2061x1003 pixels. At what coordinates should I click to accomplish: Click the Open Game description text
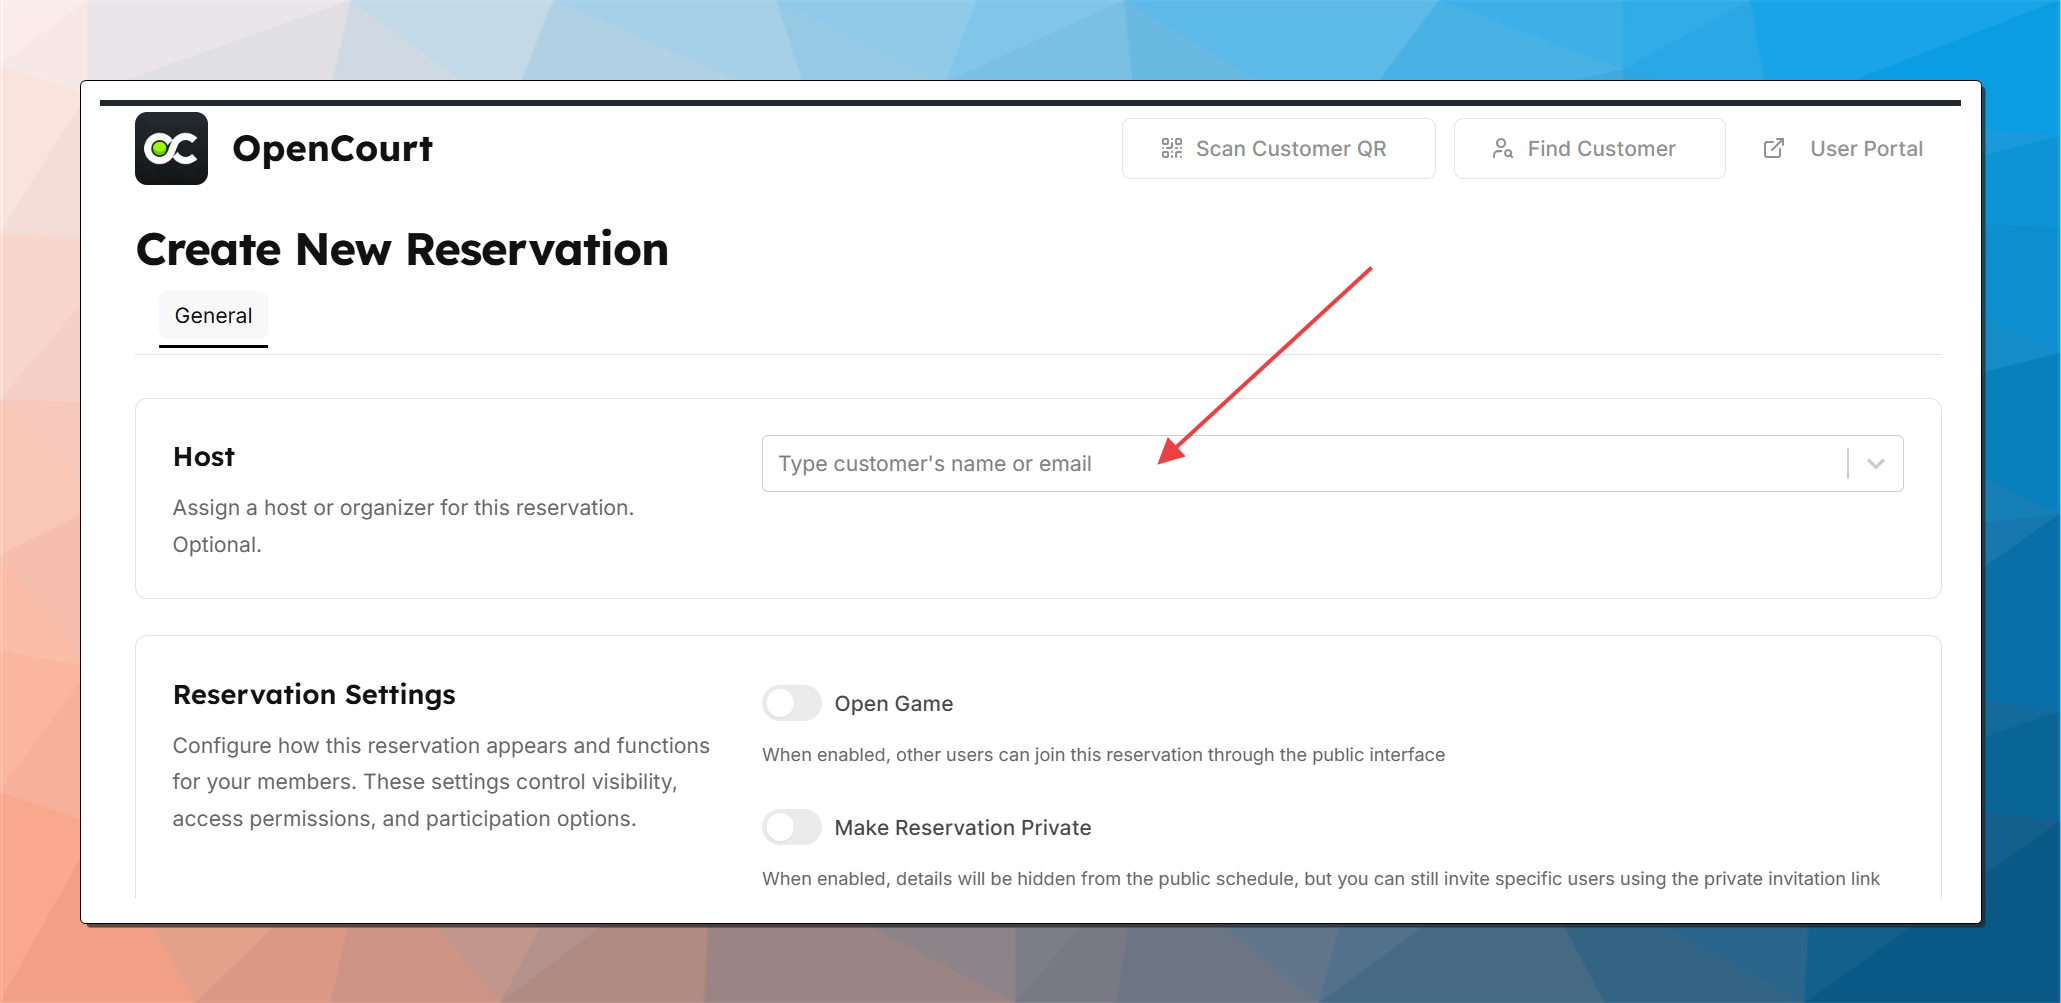coord(1103,755)
